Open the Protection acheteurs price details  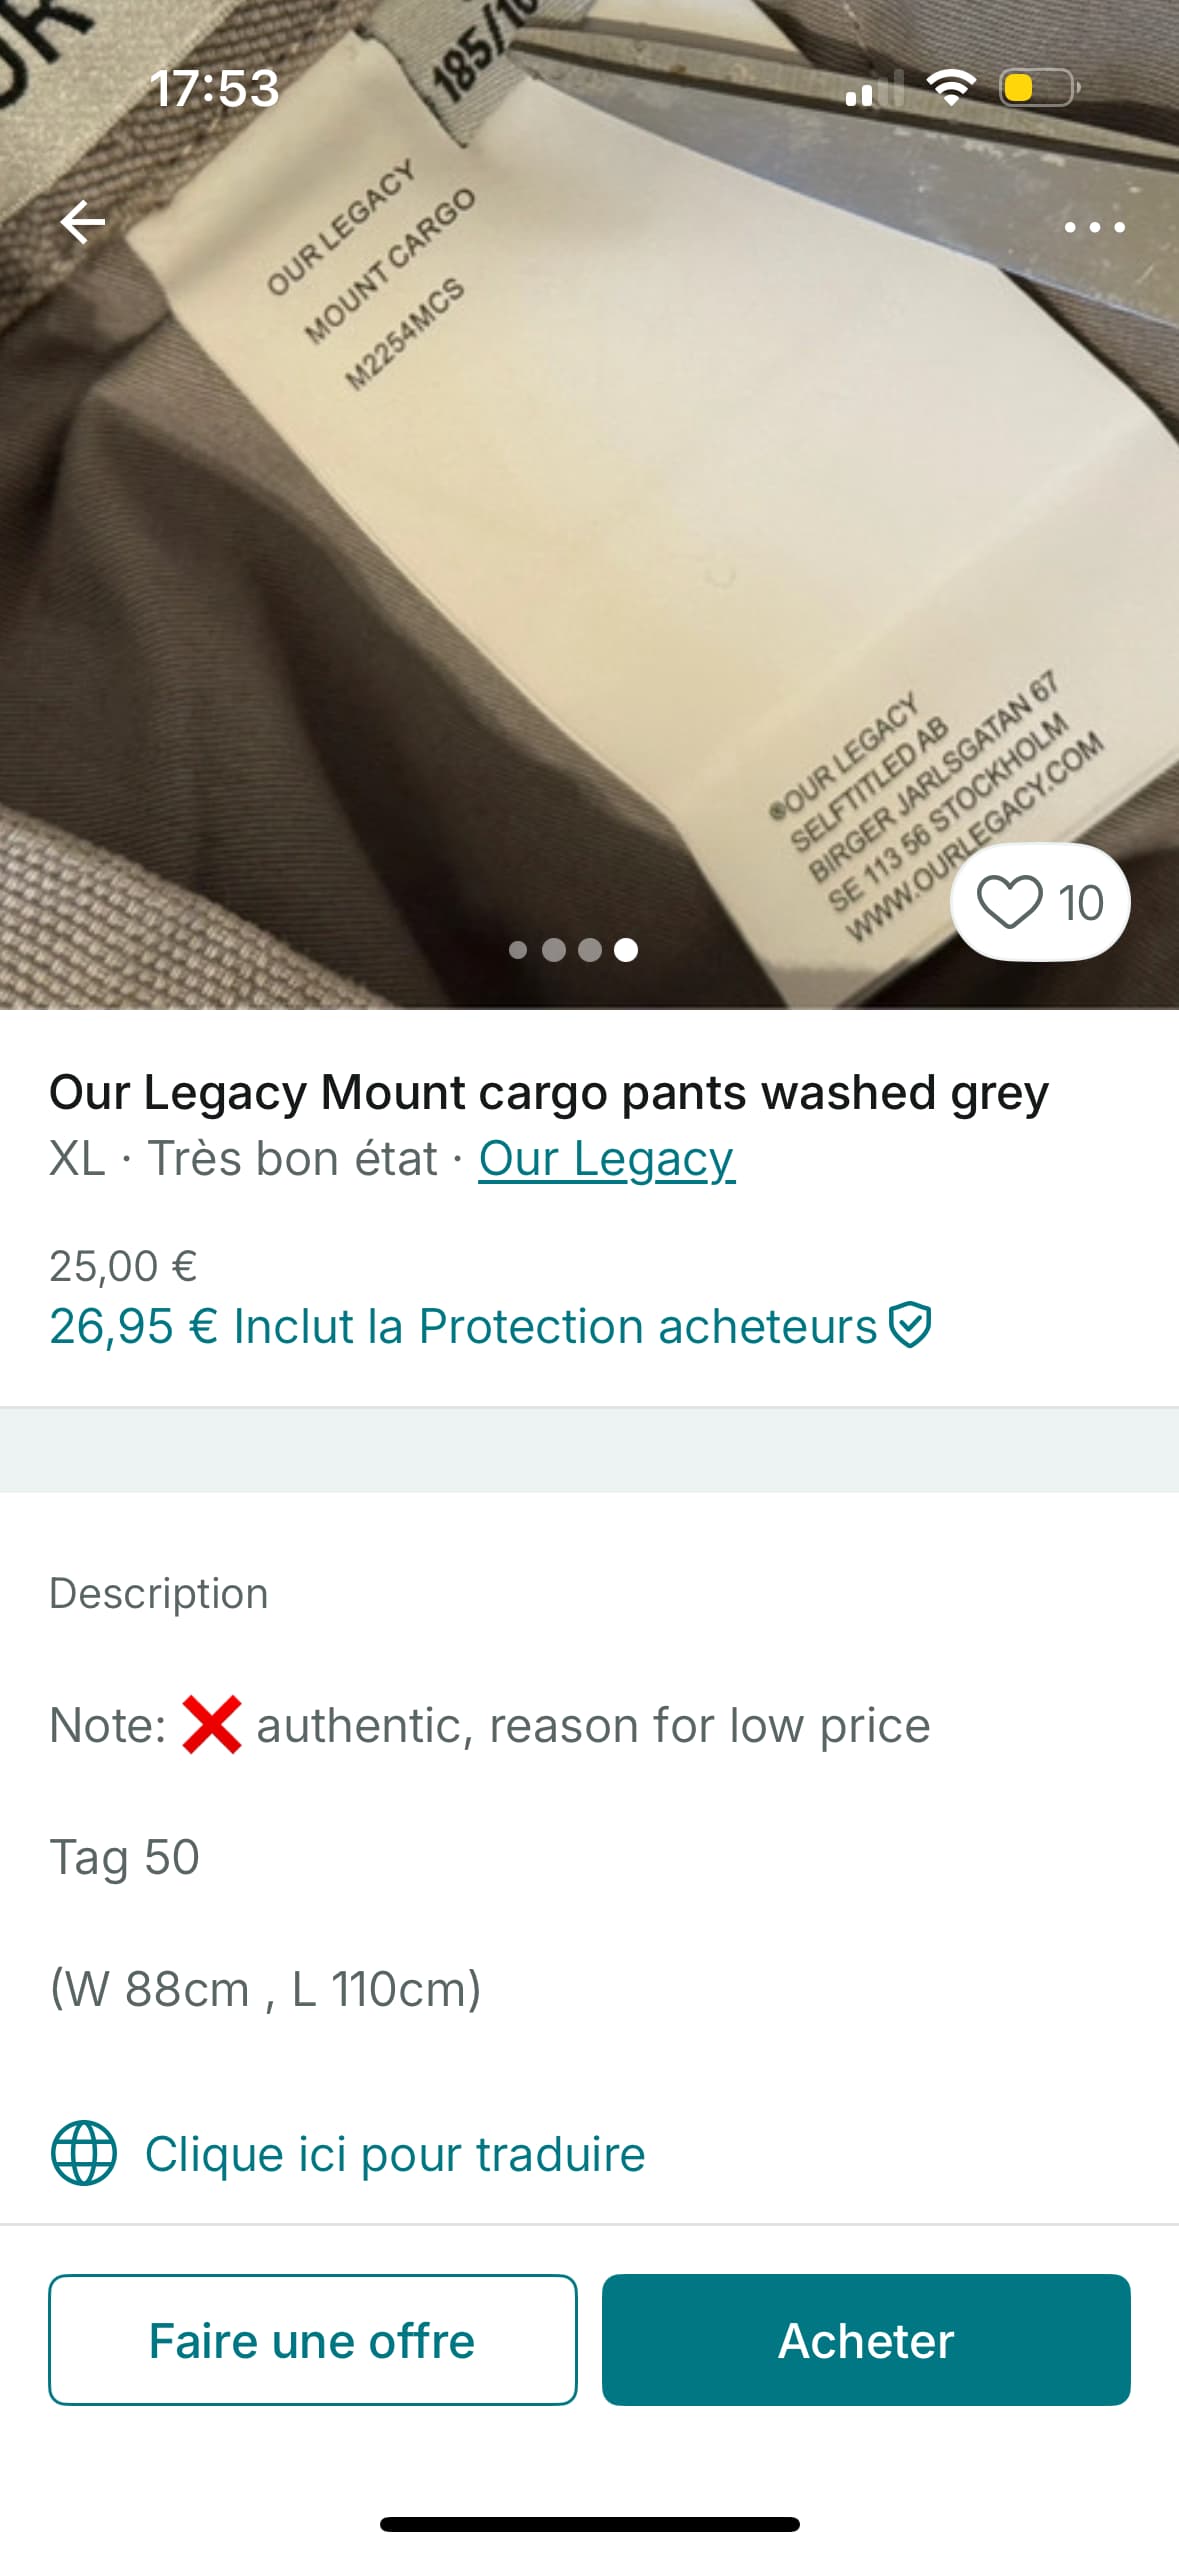(x=463, y=1327)
